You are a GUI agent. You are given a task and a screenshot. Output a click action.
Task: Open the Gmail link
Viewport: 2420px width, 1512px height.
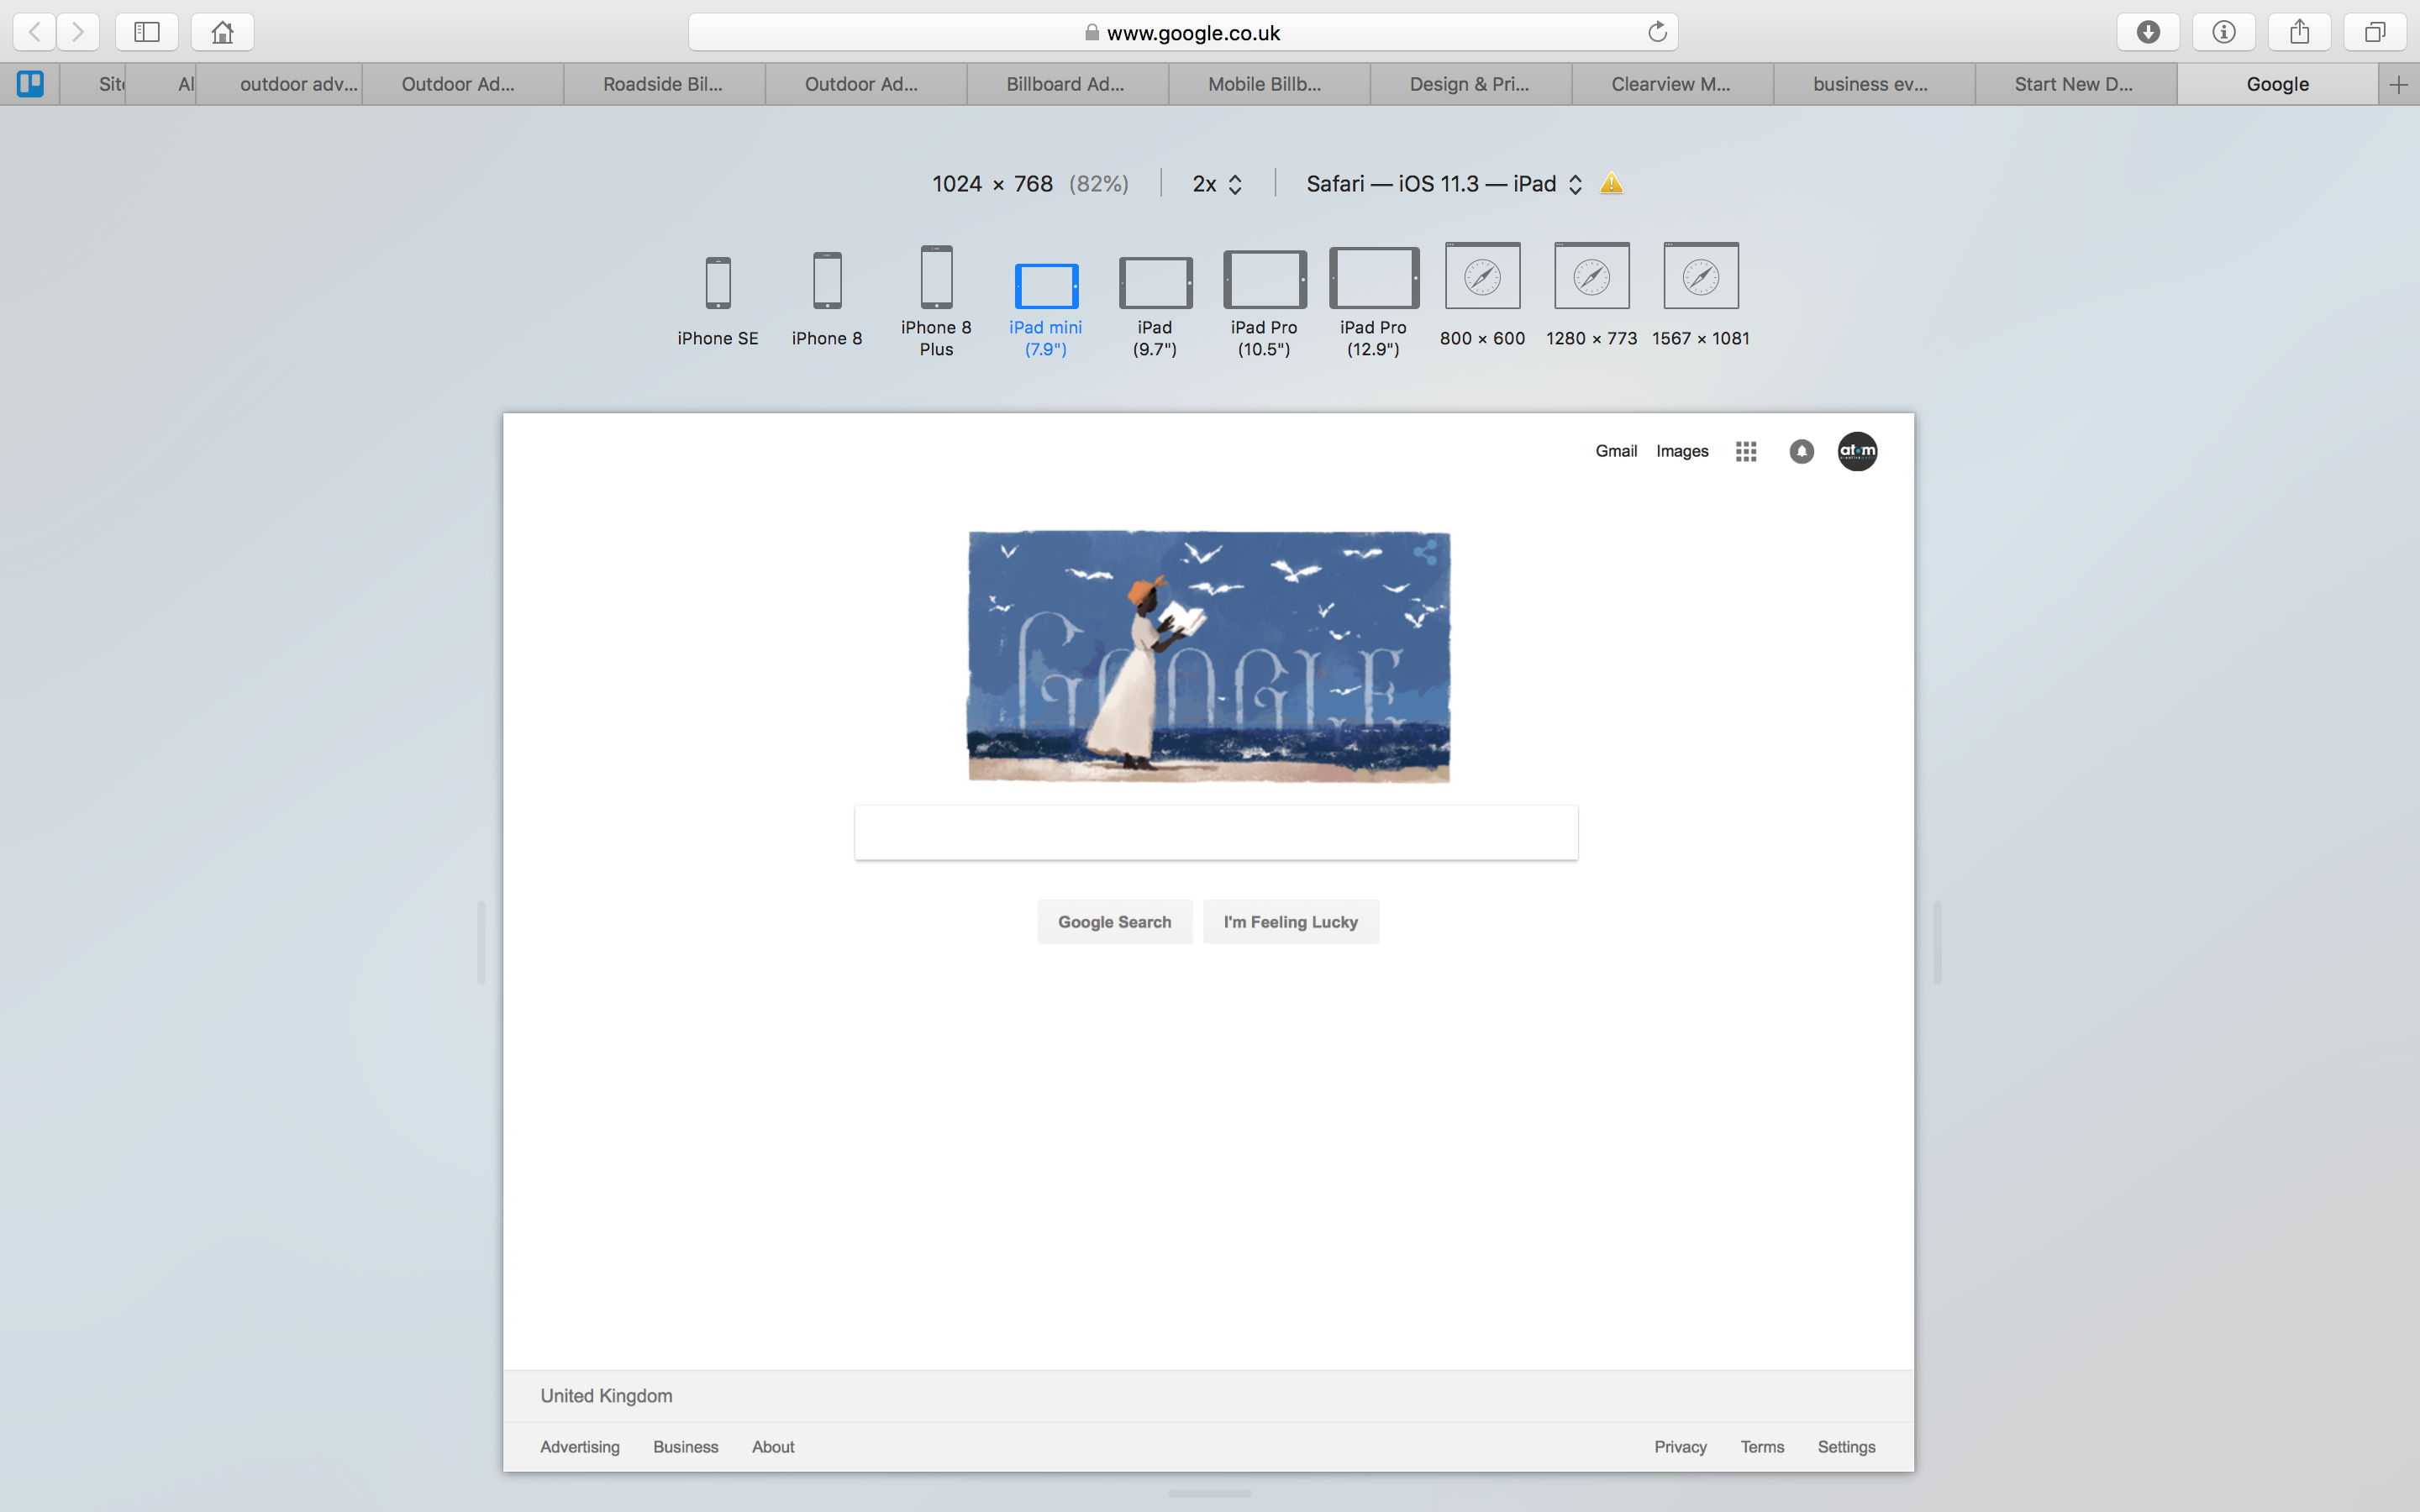[x=1615, y=452]
